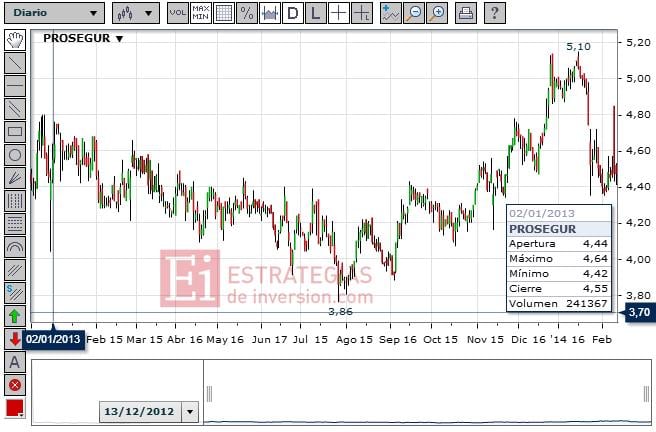Click the Volumen 241367 row
The height and width of the screenshot is (432, 656).
point(559,304)
